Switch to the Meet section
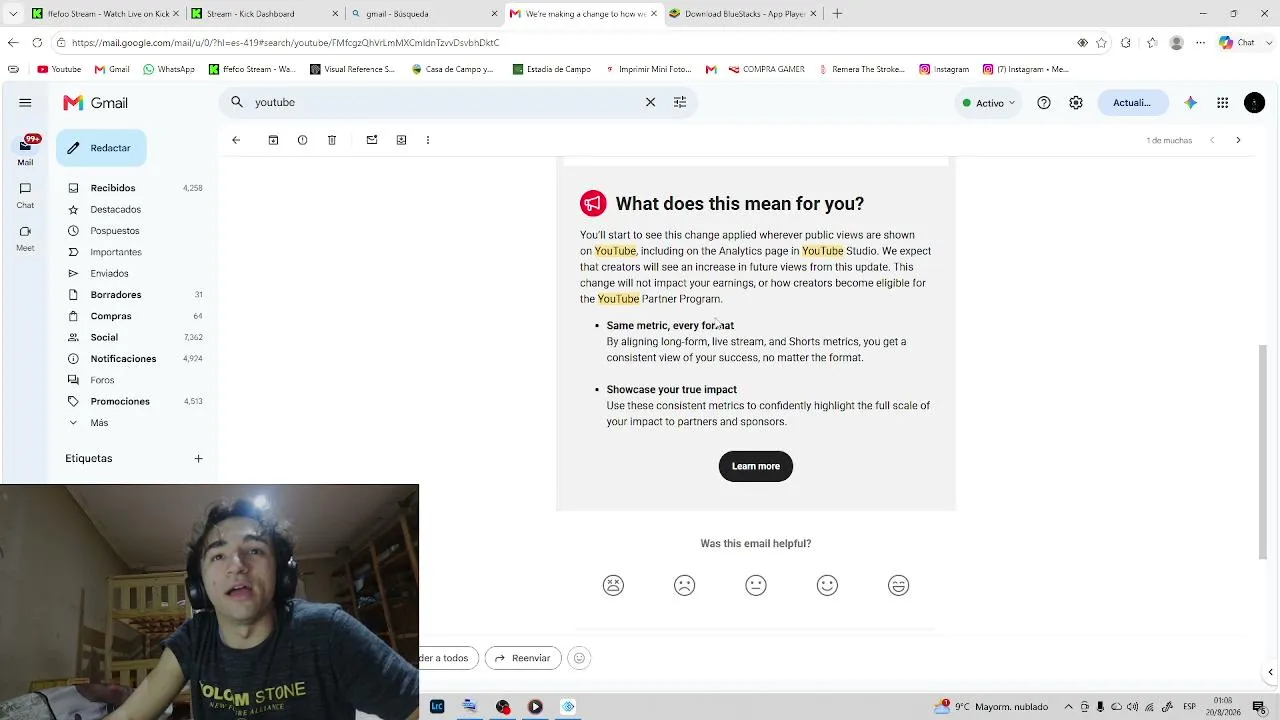The image size is (1280, 720). 25,237
